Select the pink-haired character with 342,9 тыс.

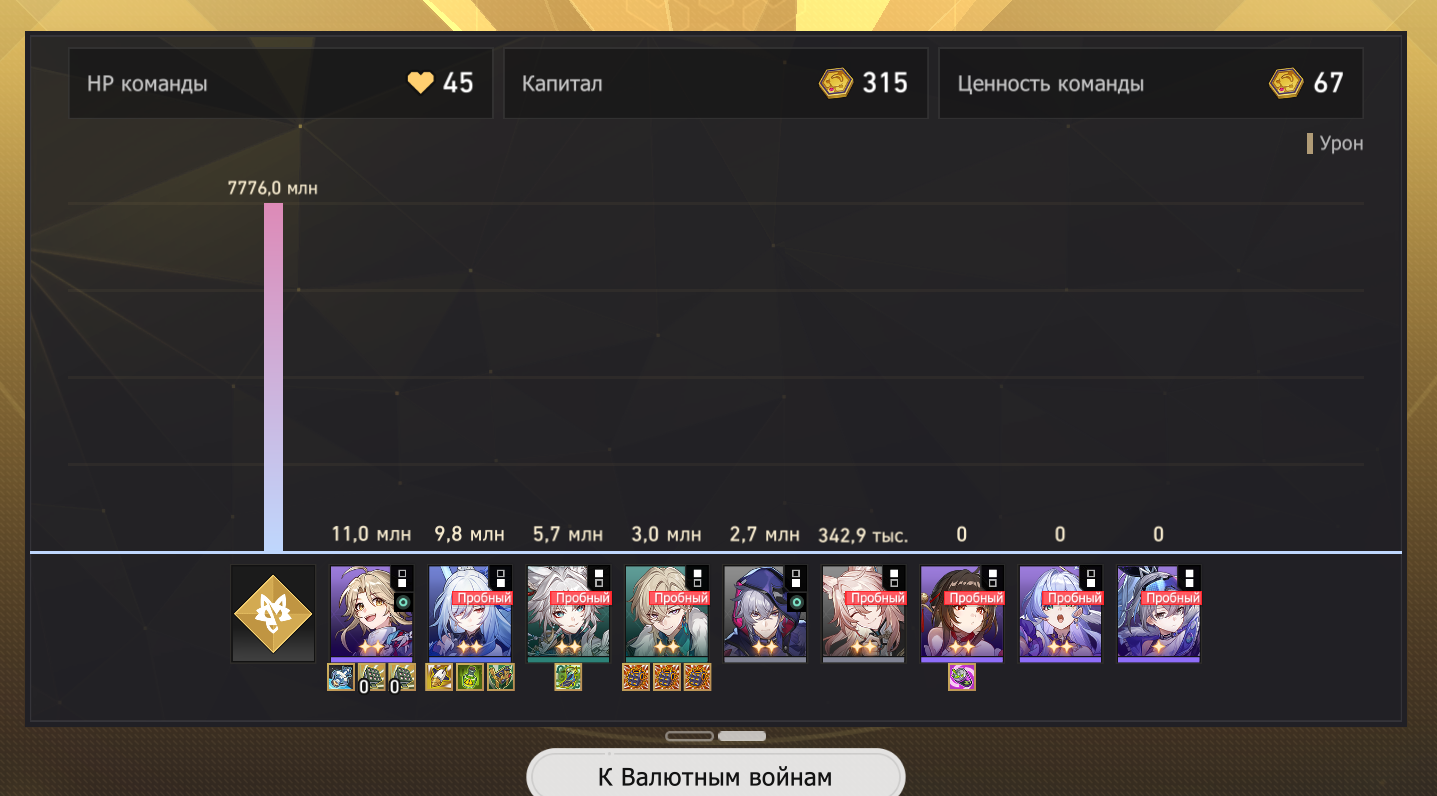[x=863, y=614]
